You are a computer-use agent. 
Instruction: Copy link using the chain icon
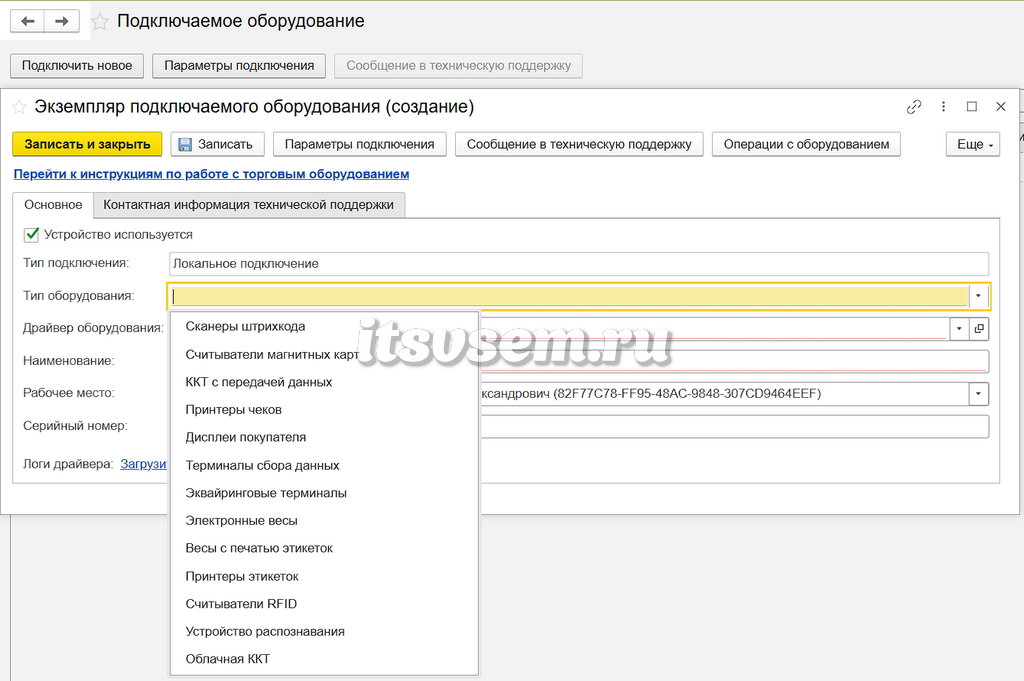[914, 107]
